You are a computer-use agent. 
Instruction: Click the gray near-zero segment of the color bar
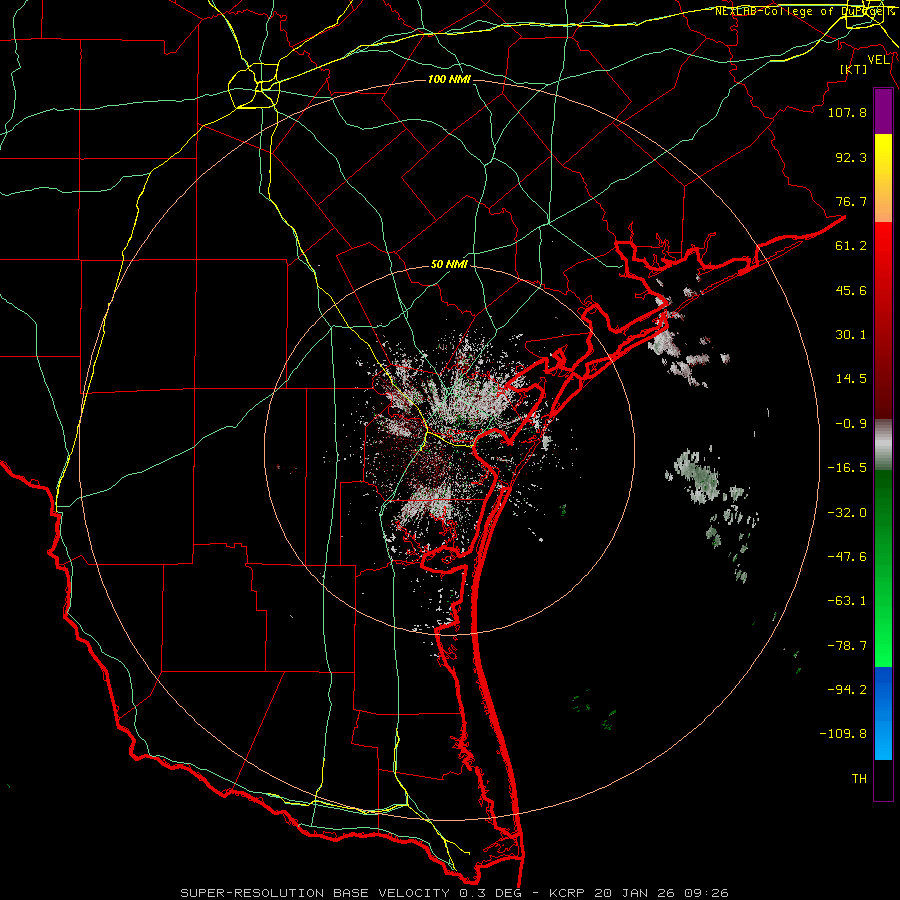click(883, 445)
